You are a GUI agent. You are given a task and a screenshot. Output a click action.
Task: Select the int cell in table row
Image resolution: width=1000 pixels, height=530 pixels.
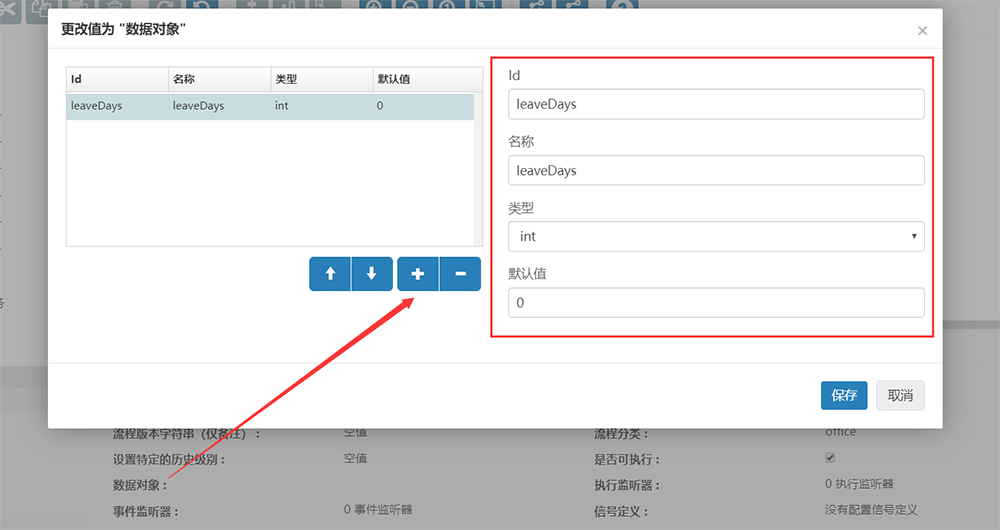point(321,106)
